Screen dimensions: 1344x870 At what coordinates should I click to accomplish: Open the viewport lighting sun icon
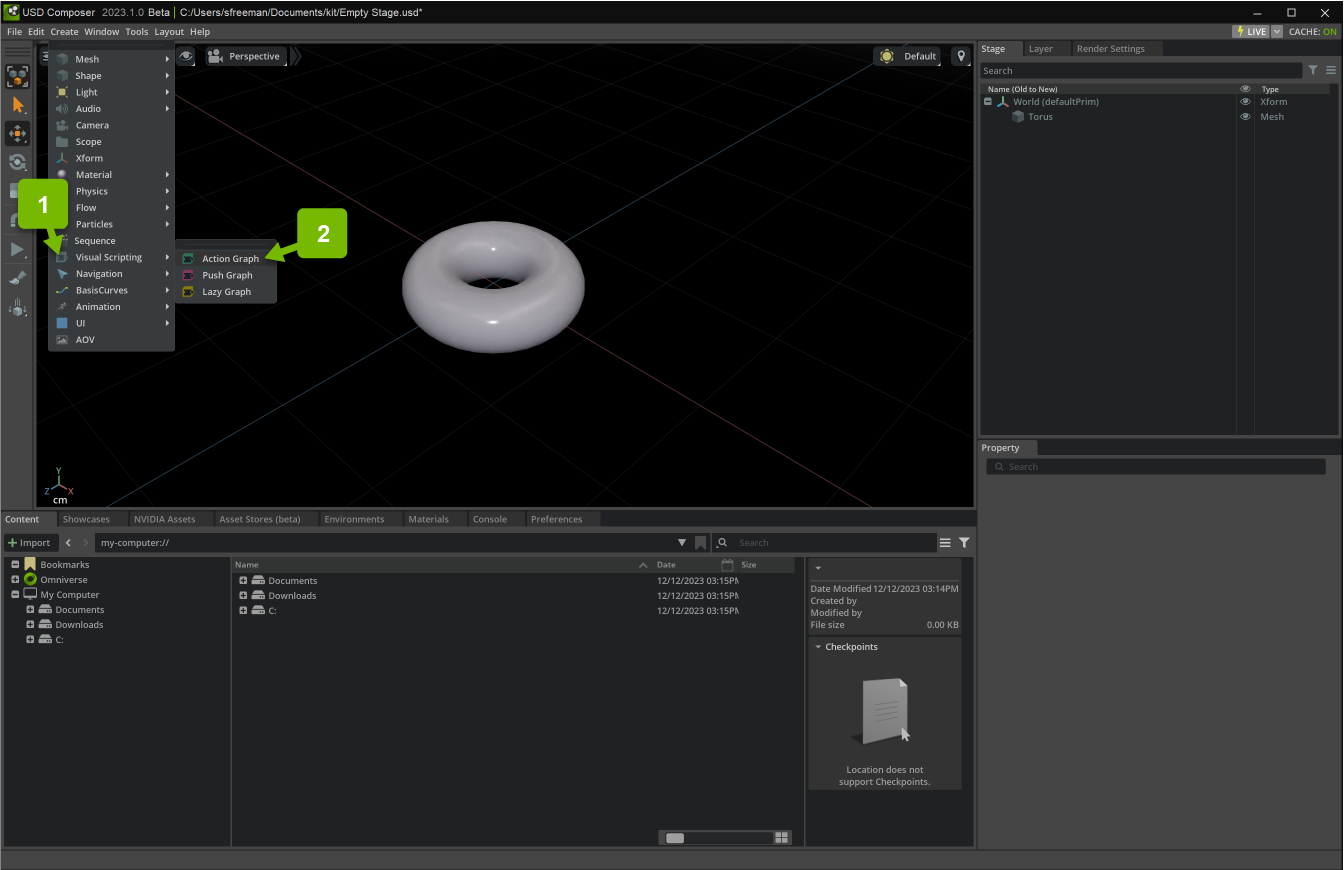pos(887,56)
